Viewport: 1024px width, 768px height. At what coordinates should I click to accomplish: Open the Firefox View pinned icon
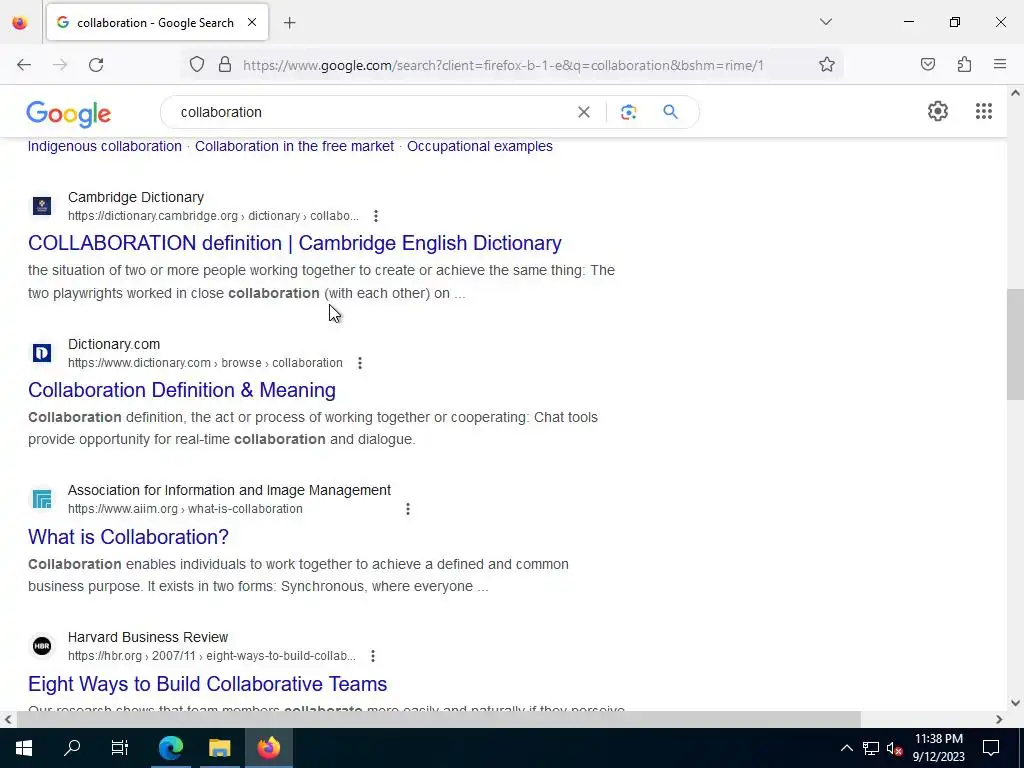pos(20,22)
